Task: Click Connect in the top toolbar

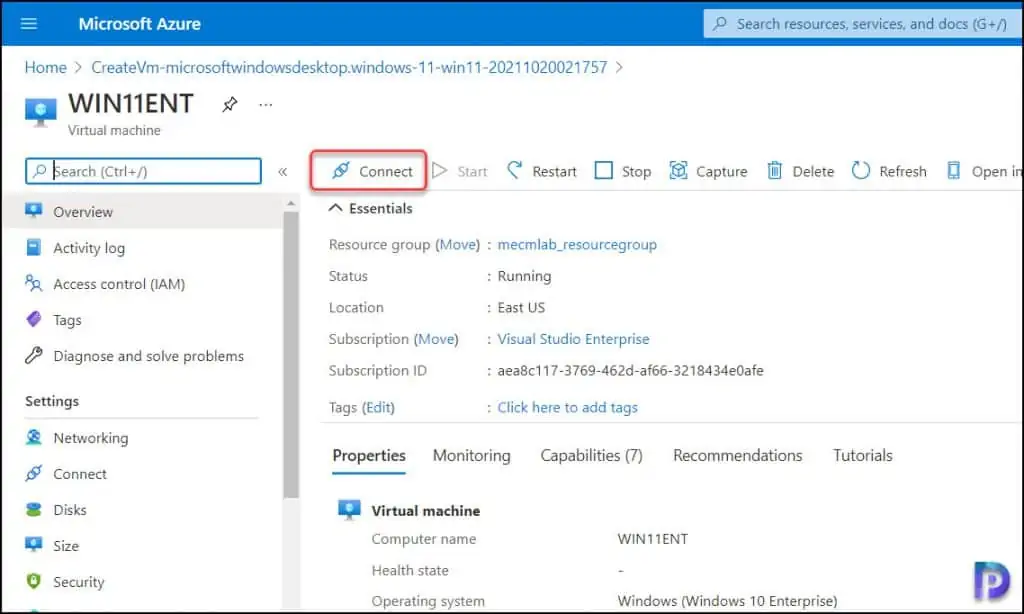Action: [x=372, y=171]
